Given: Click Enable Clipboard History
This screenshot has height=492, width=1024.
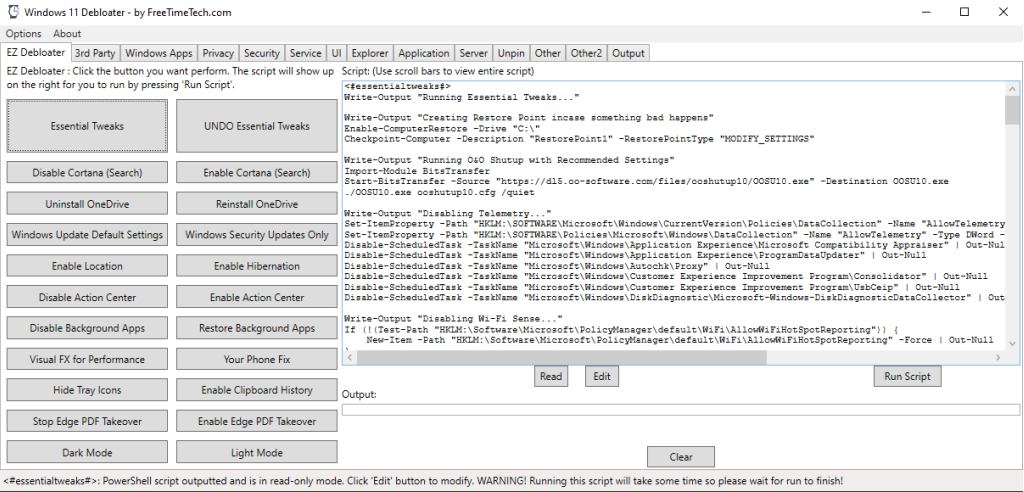Looking at the screenshot, I should click(257, 390).
